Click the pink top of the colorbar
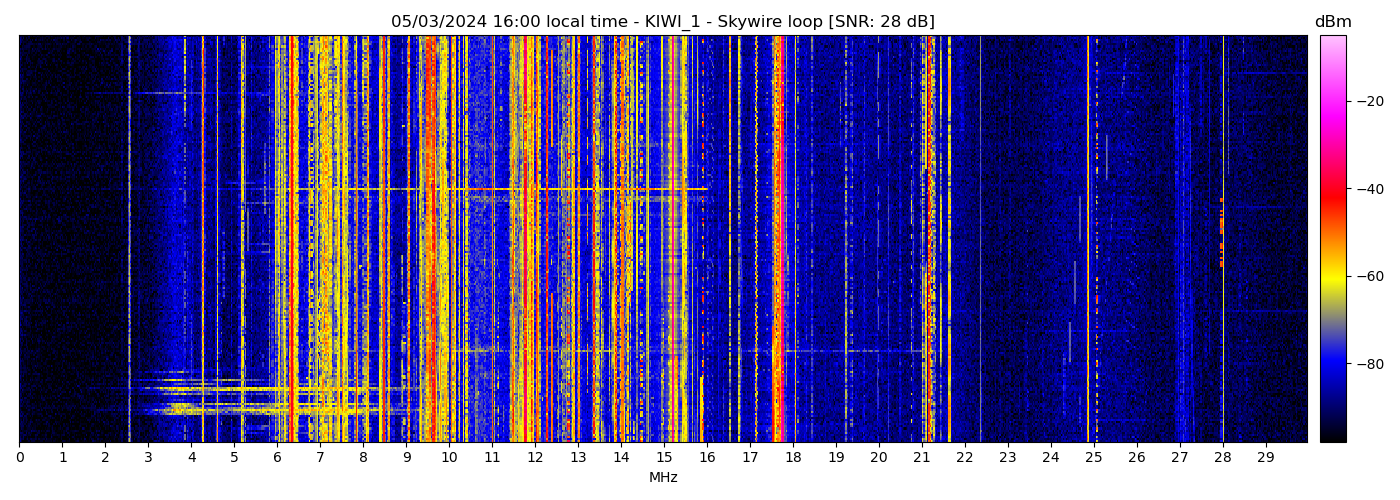 click(1332, 45)
